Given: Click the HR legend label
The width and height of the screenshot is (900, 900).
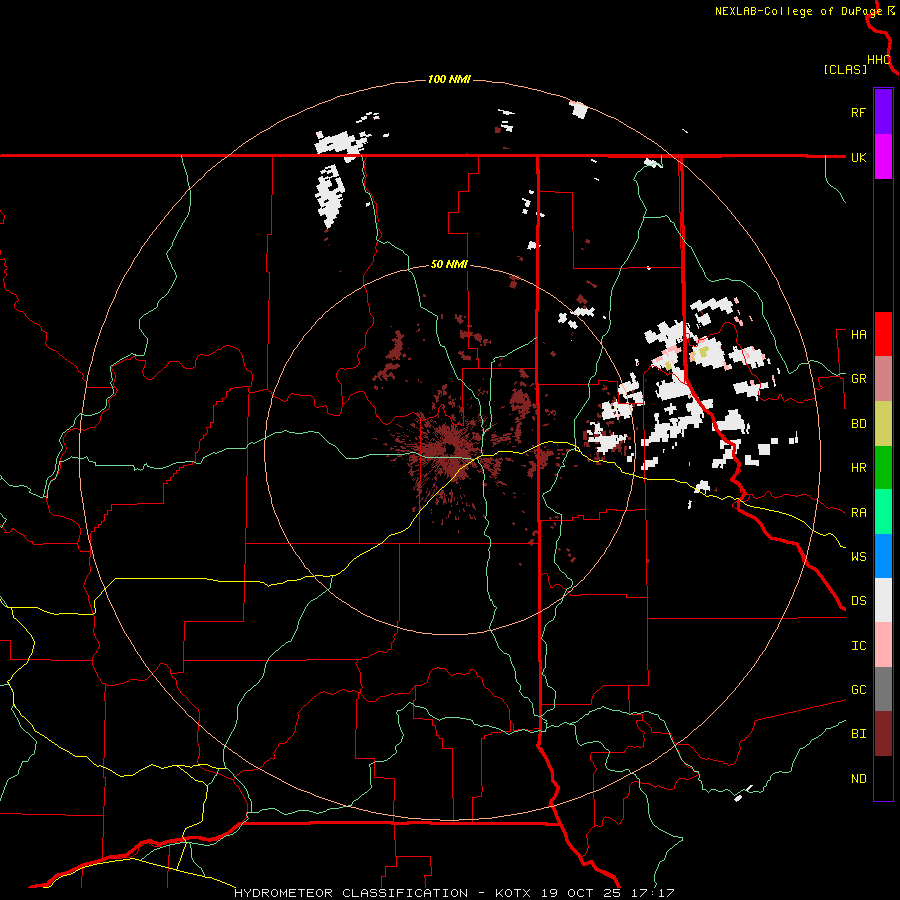Looking at the screenshot, I should pos(858,468).
